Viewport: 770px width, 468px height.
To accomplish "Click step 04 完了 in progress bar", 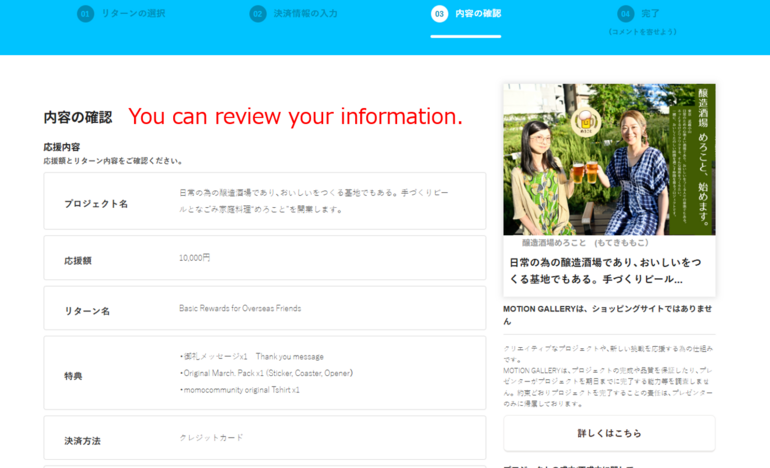I will (x=638, y=14).
